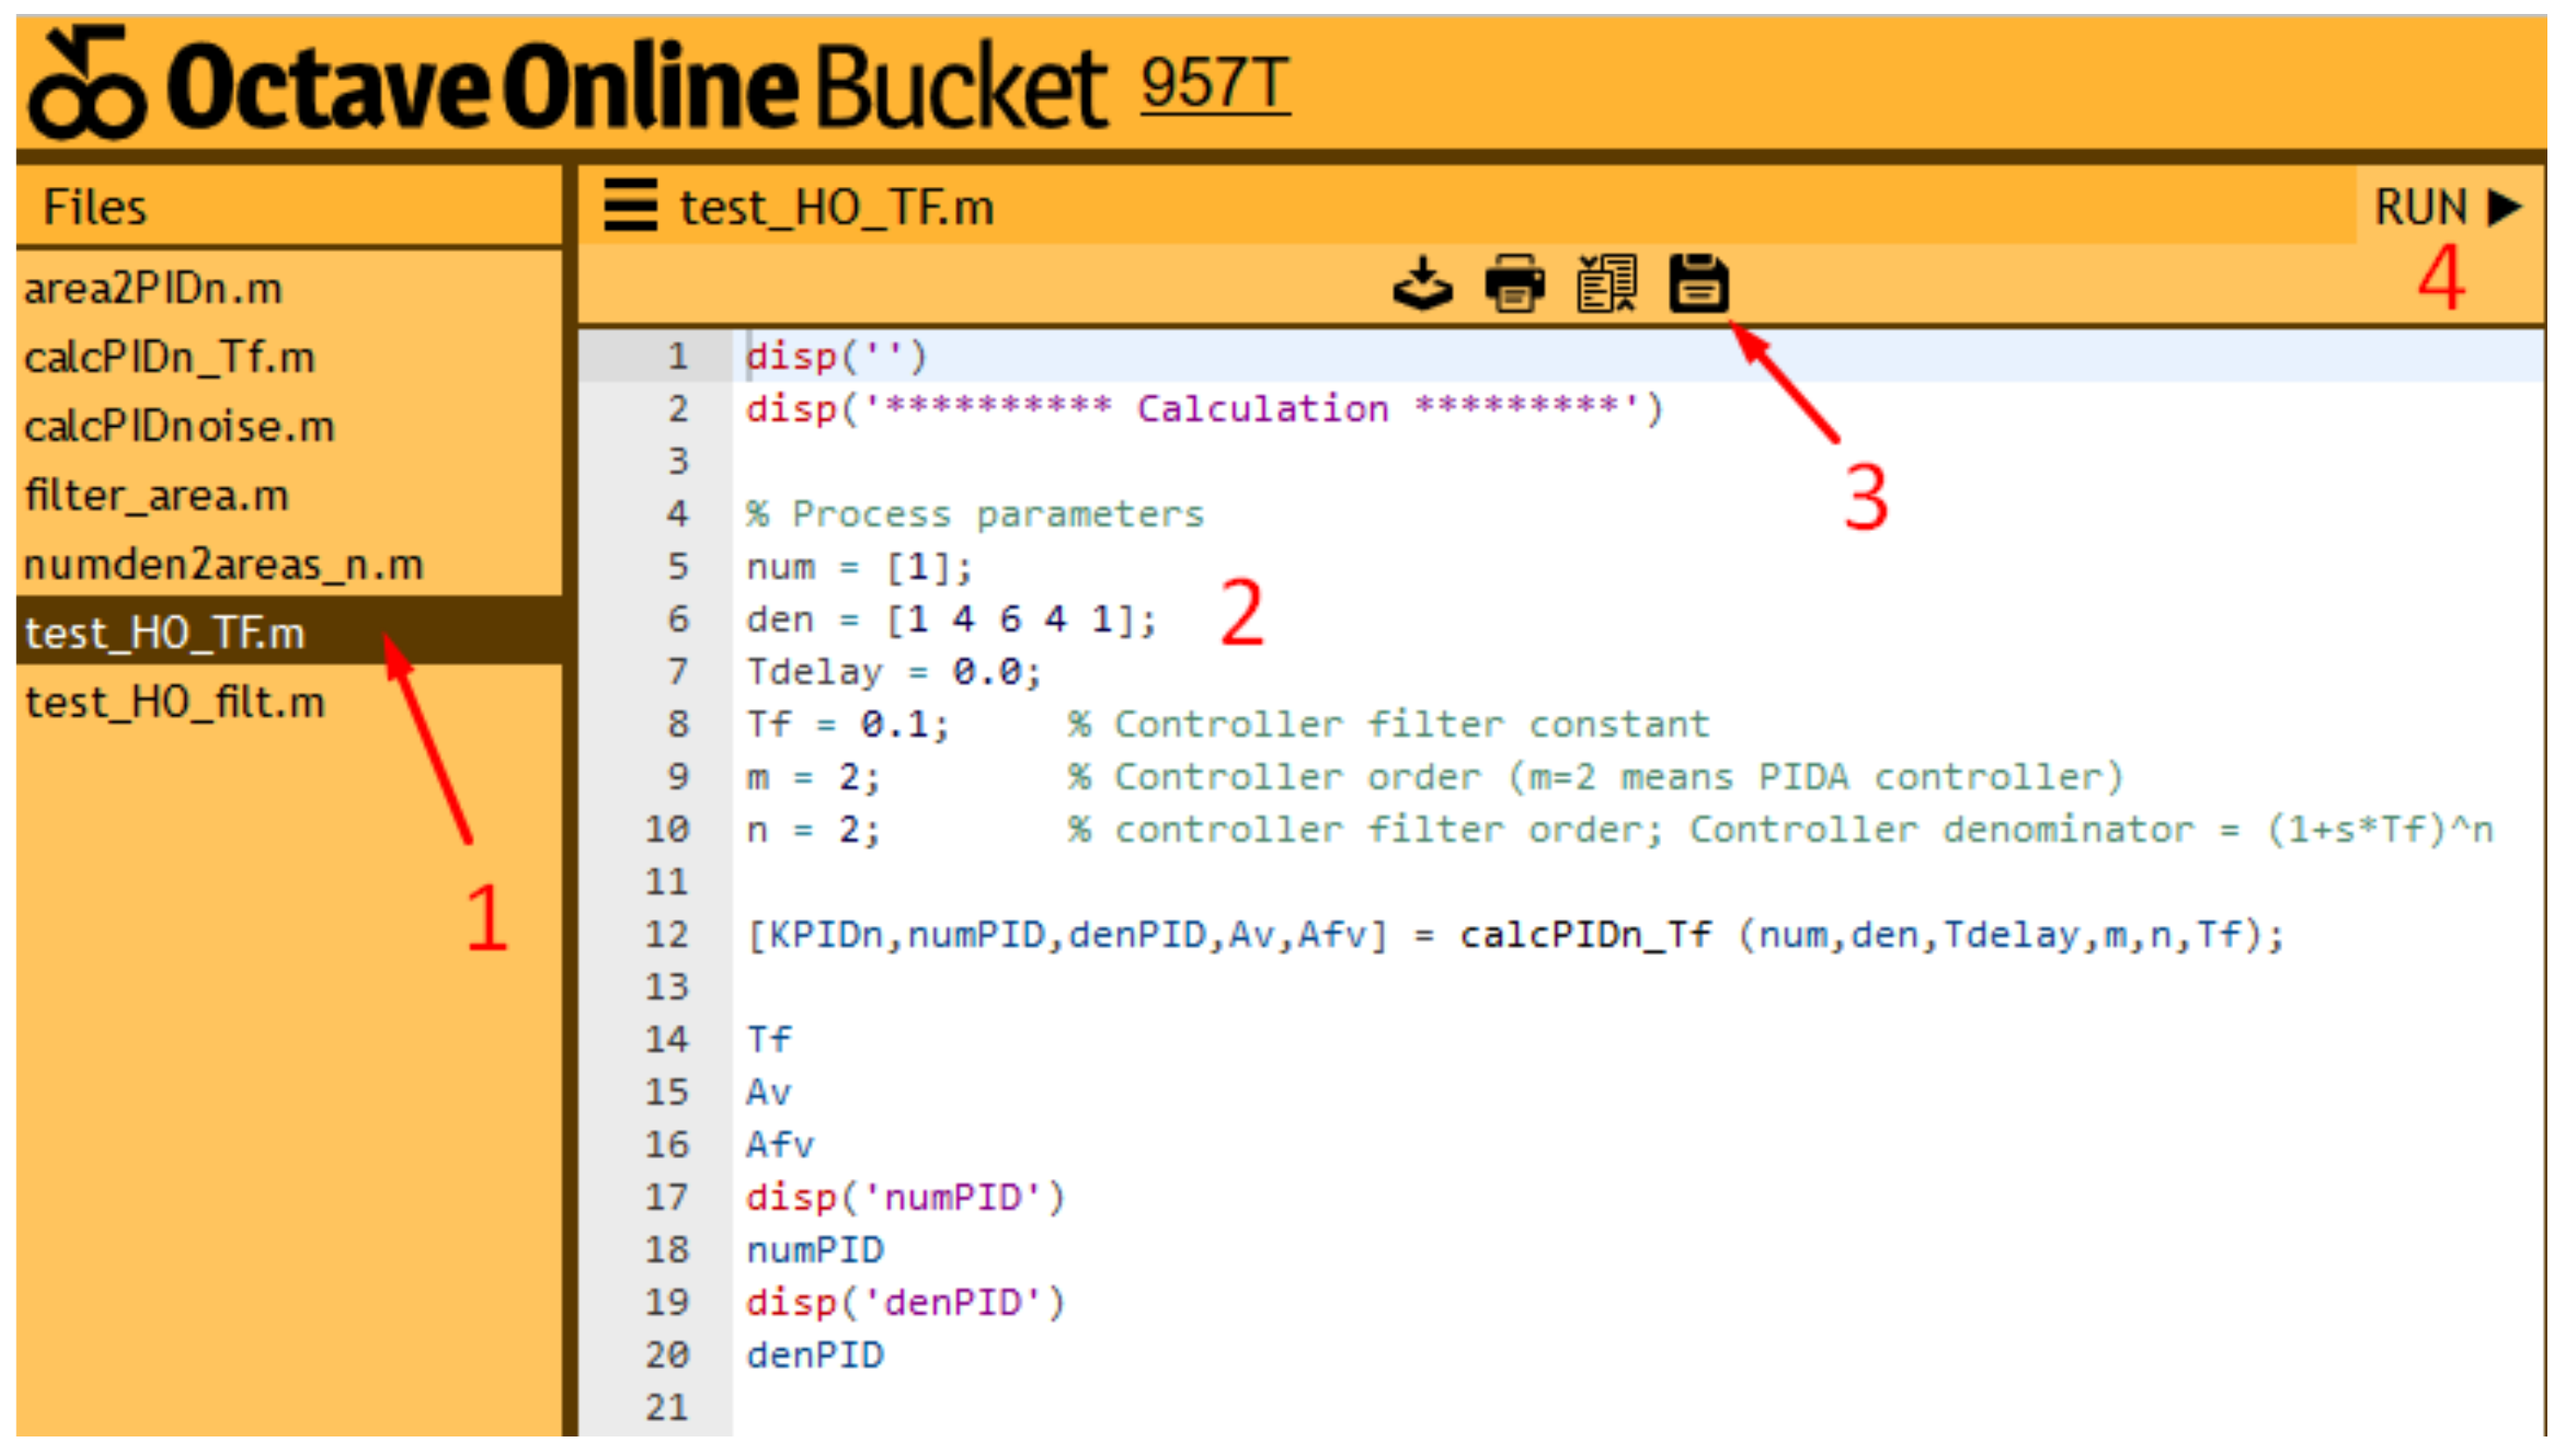2566x1456 pixels.
Task: Place cursor in den = [1 4 6 4 1] line
Action: pyautogui.click(x=950, y=620)
